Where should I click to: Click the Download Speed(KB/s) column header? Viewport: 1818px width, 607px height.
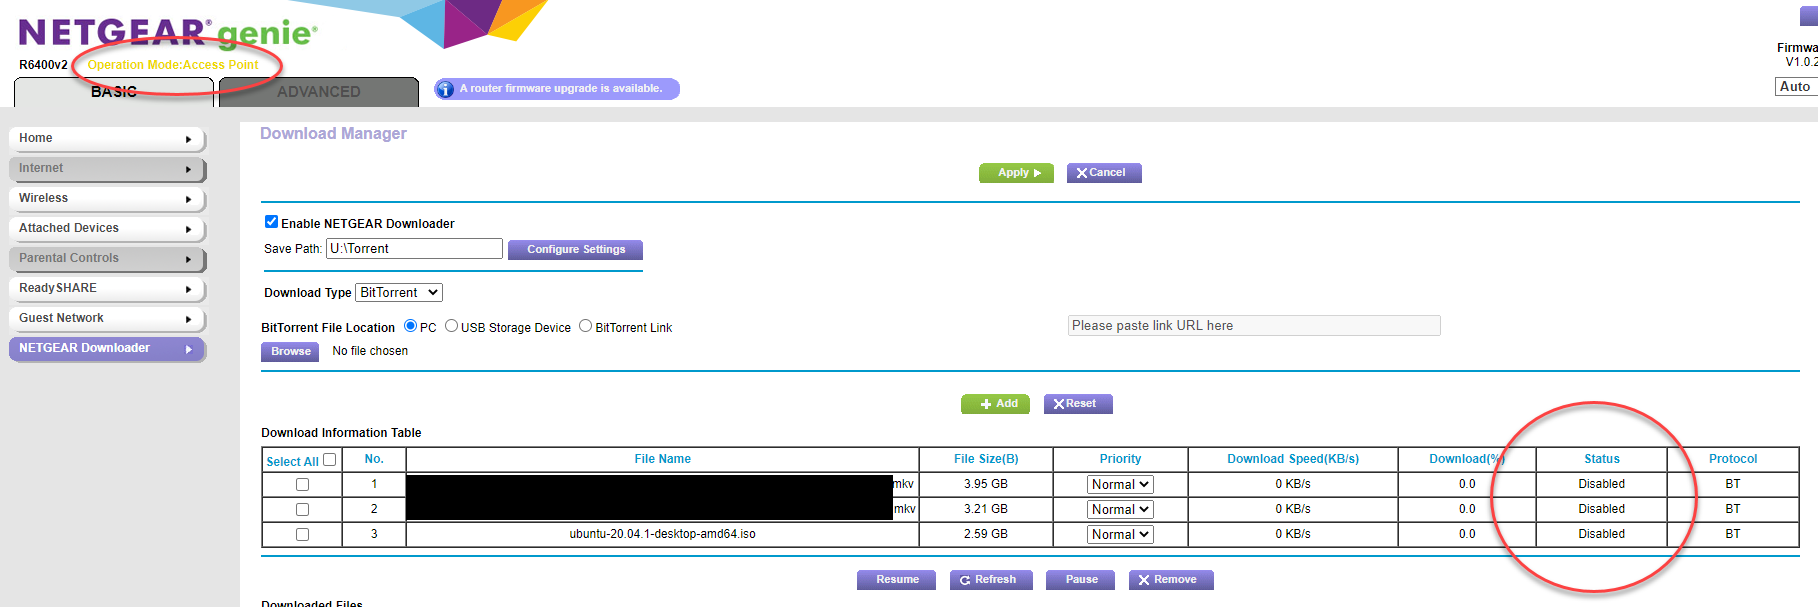point(1292,459)
